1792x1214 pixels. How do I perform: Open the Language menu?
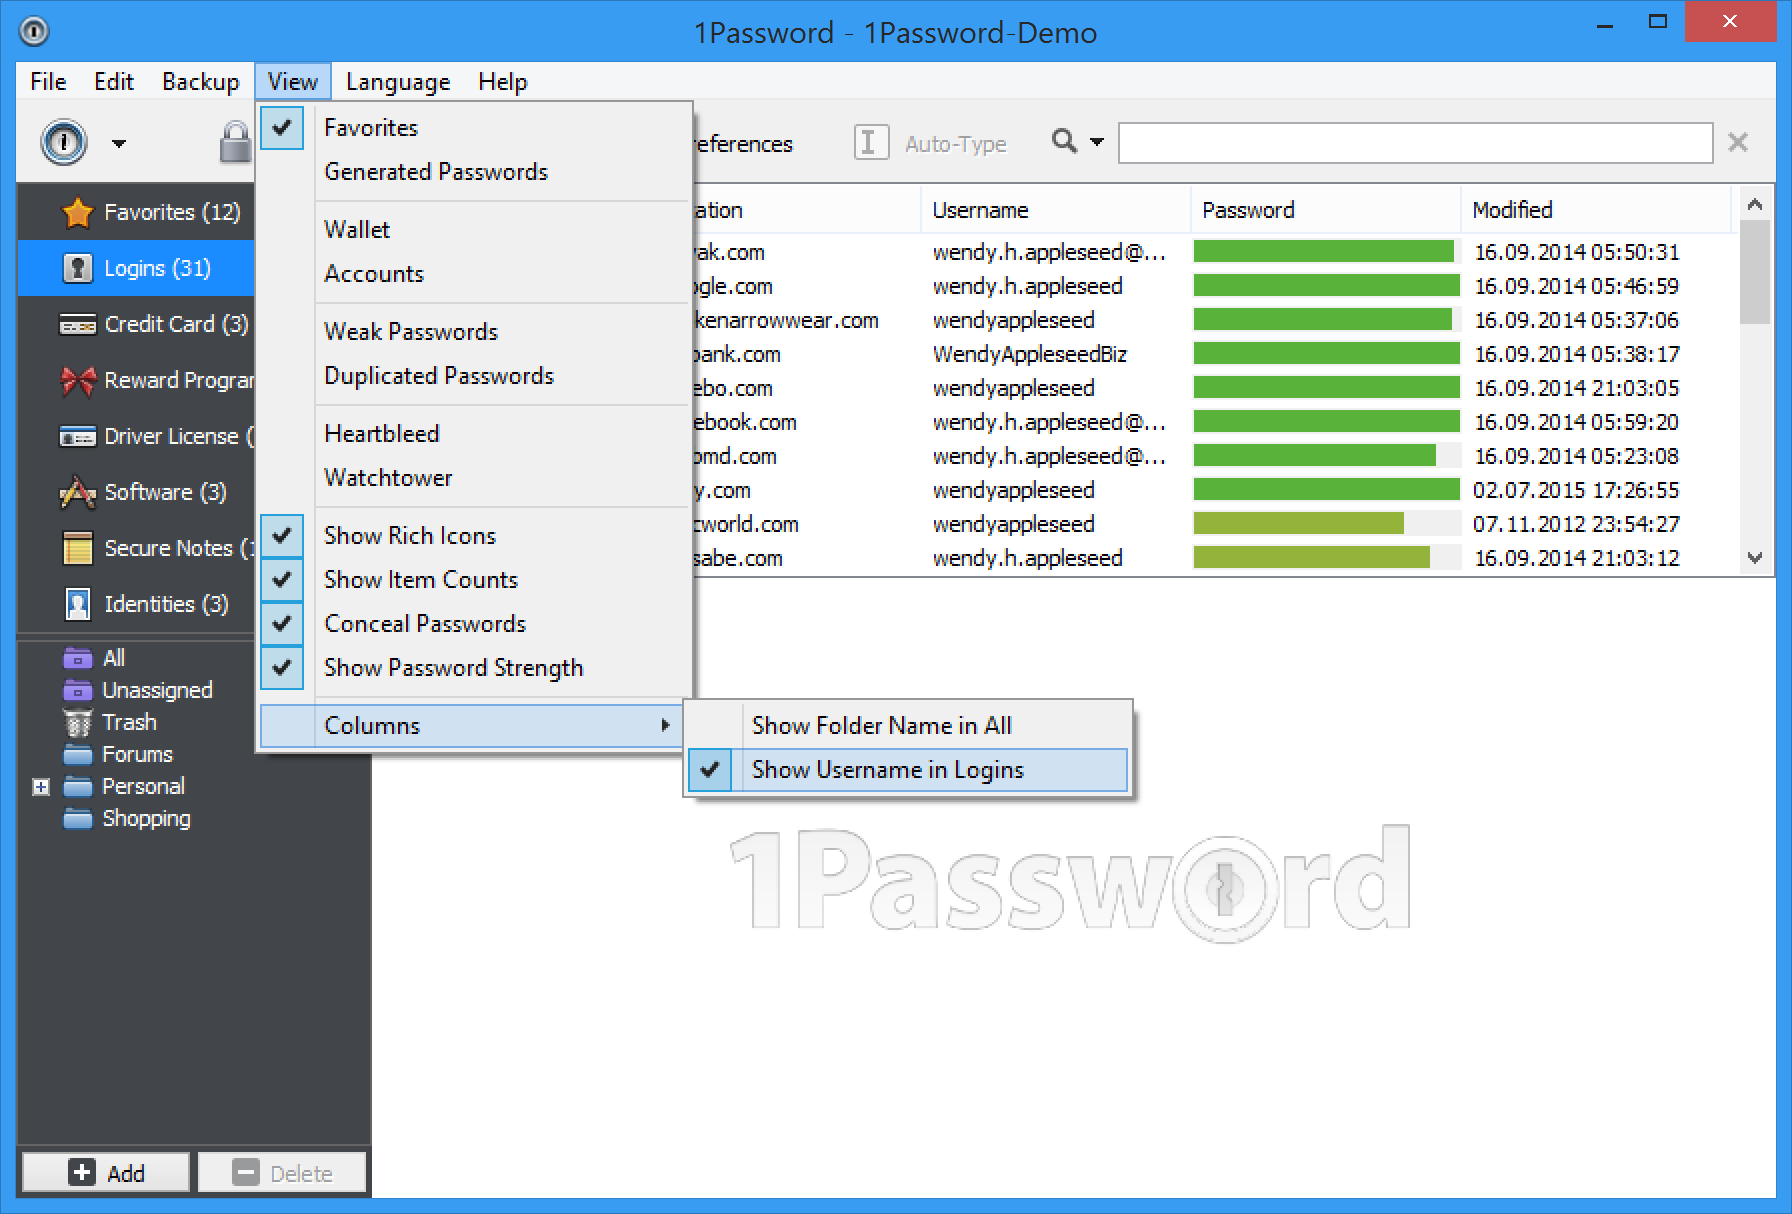pos(398,82)
